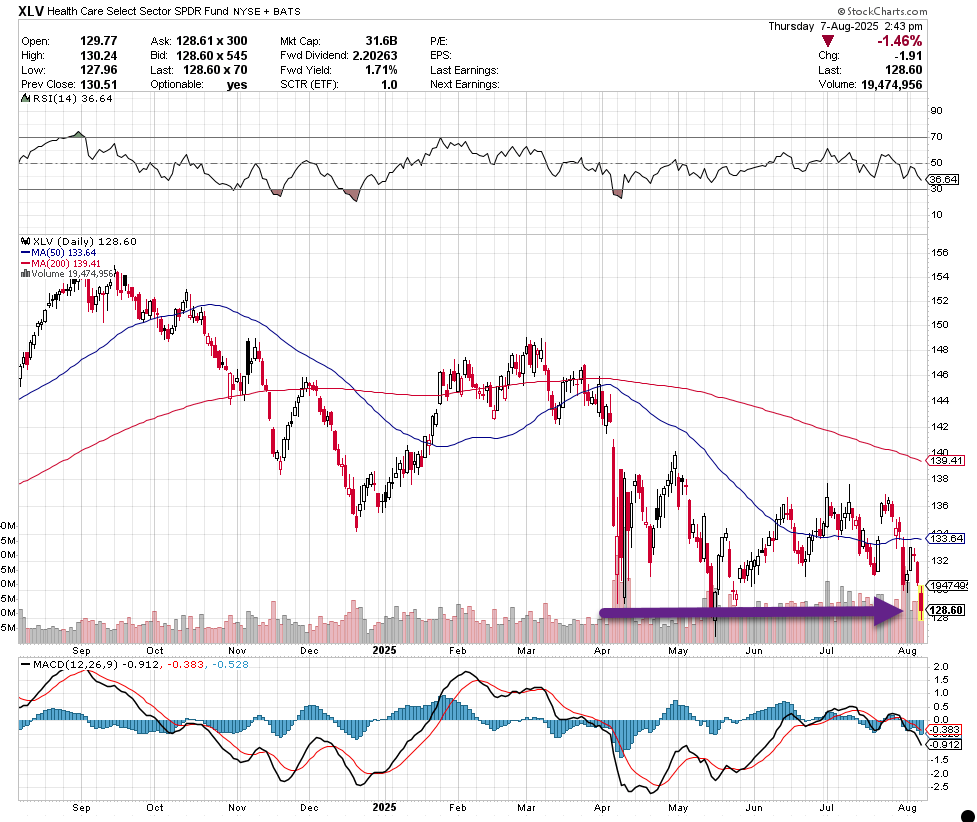
Task: Click the SCTR (ETF) value 1.0
Action: pos(389,84)
